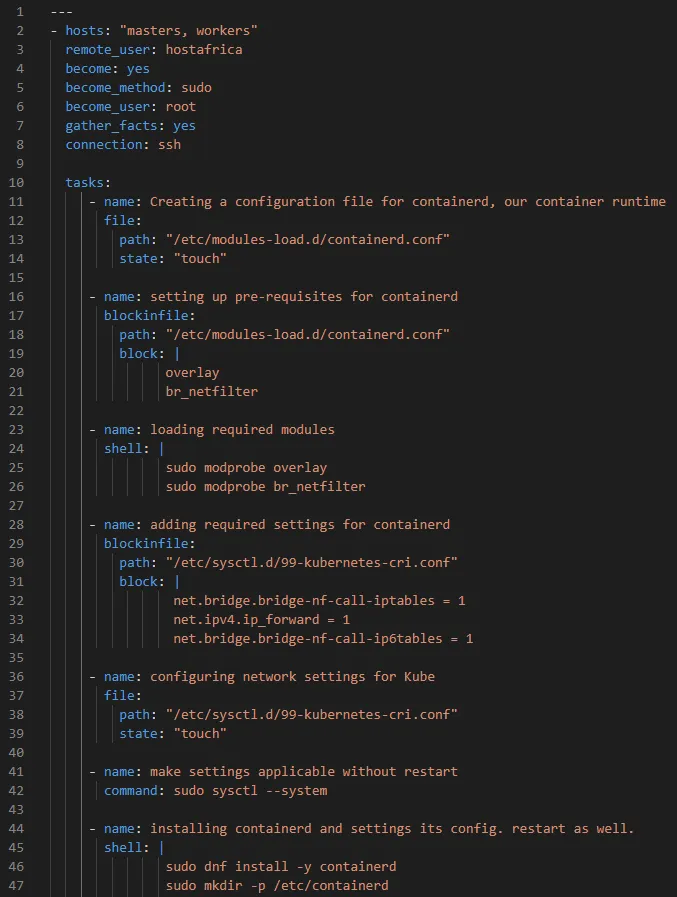
Task: Click task name "loading required modules"
Action: point(242,430)
